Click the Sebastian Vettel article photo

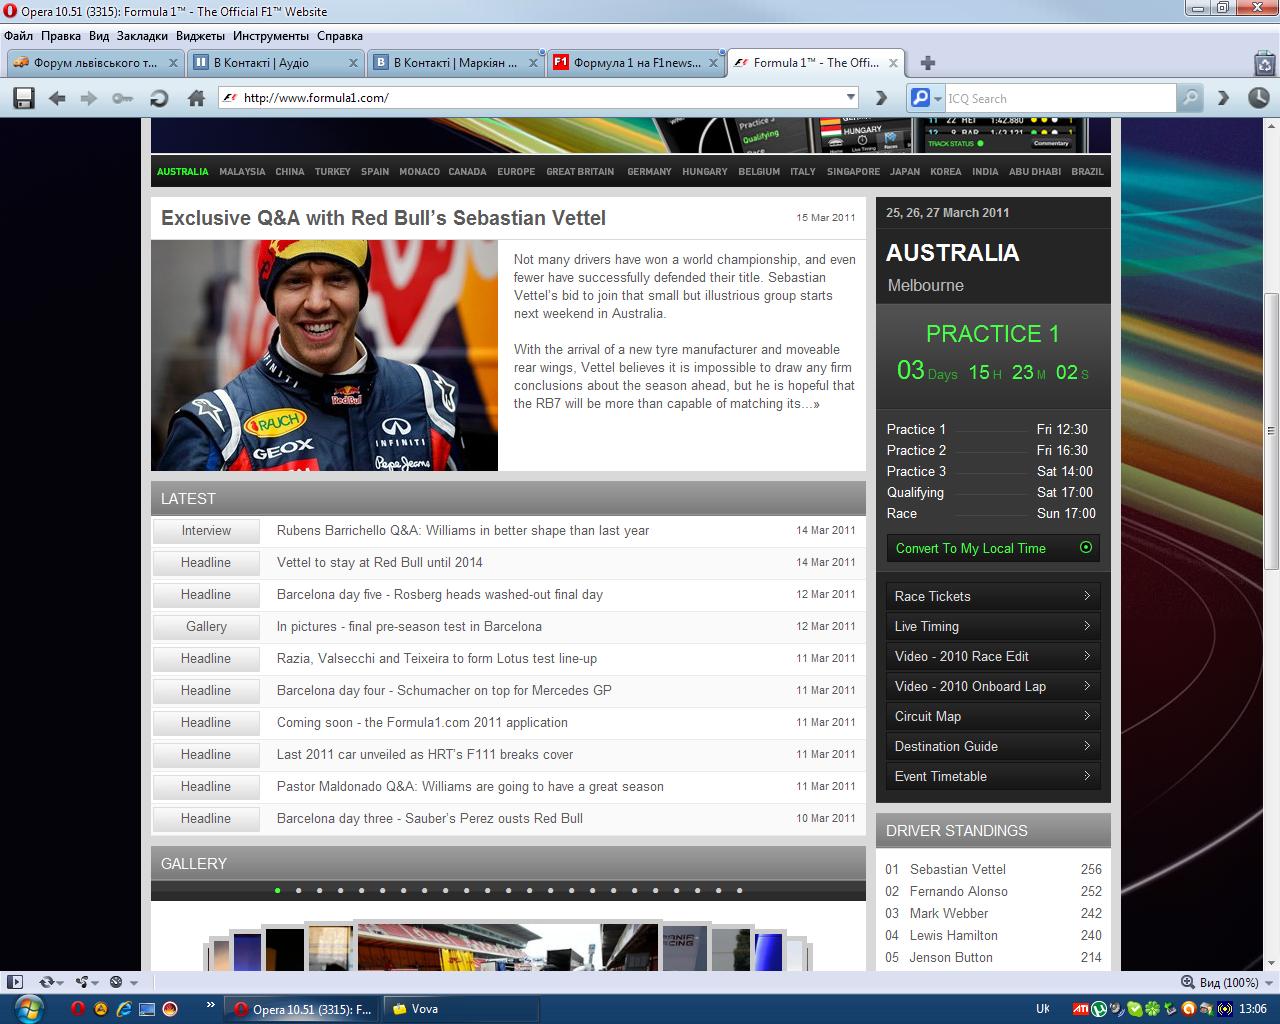pyautogui.click(x=324, y=355)
